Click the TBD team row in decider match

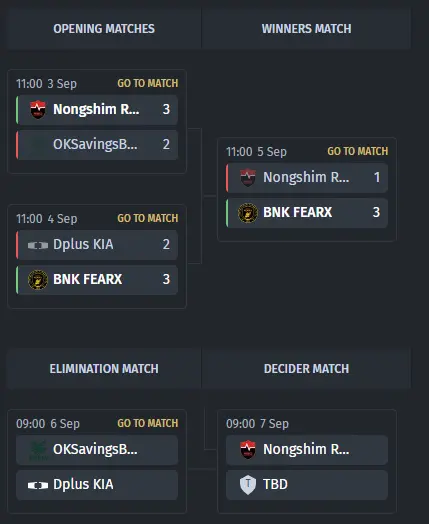click(x=307, y=485)
